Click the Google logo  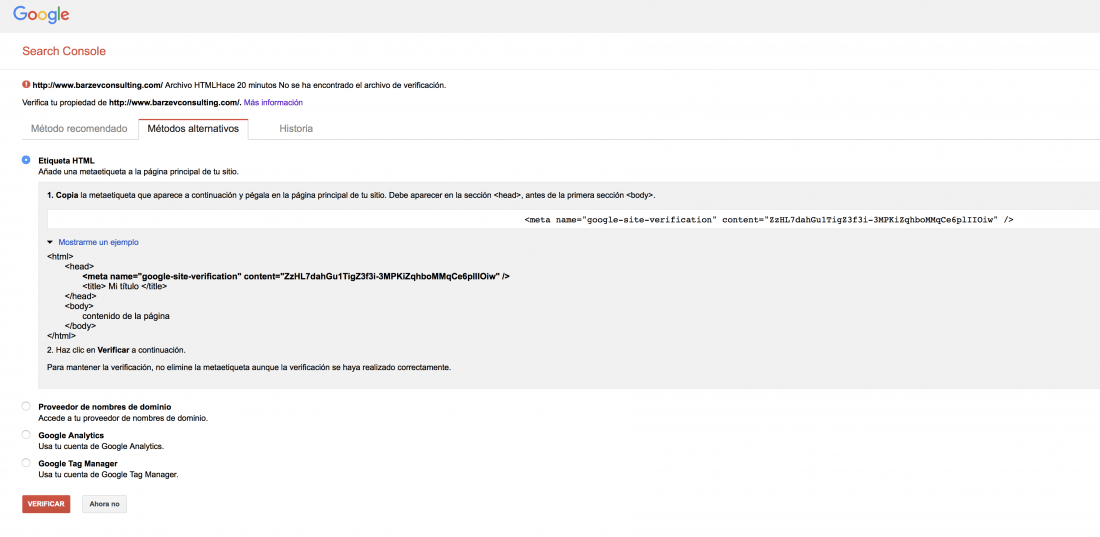[41, 14]
